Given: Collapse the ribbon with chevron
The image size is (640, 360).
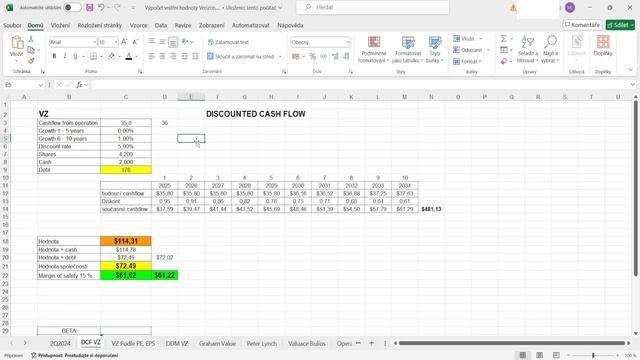Looking at the screenshot, I should (x=631, y=70).
